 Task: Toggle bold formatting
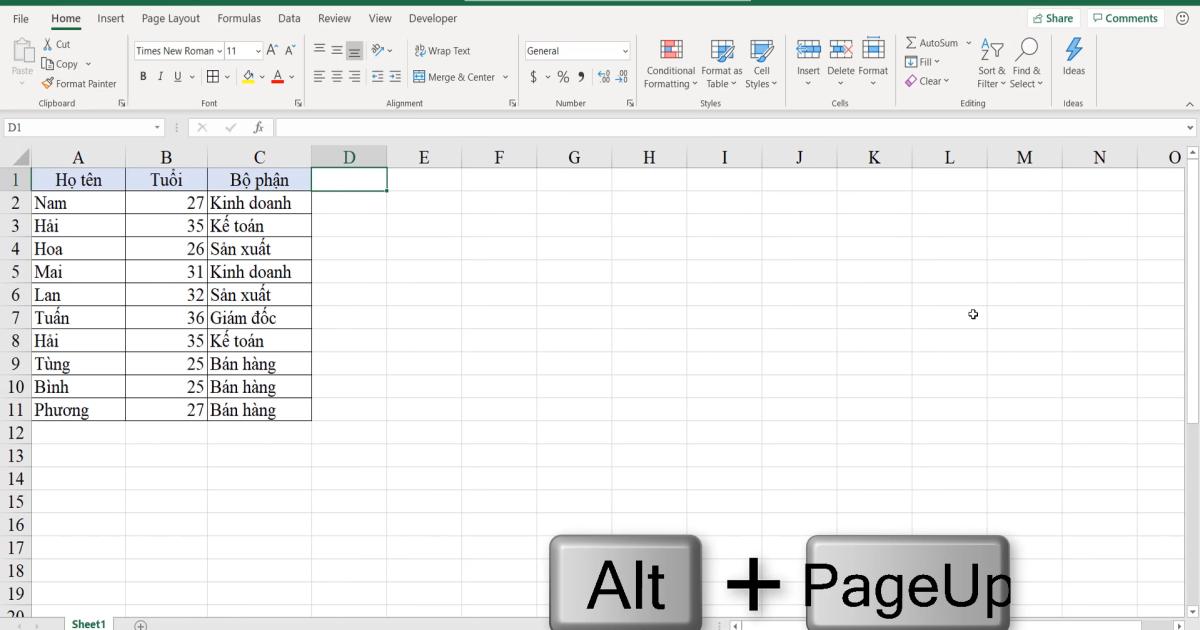pos(143,75)
